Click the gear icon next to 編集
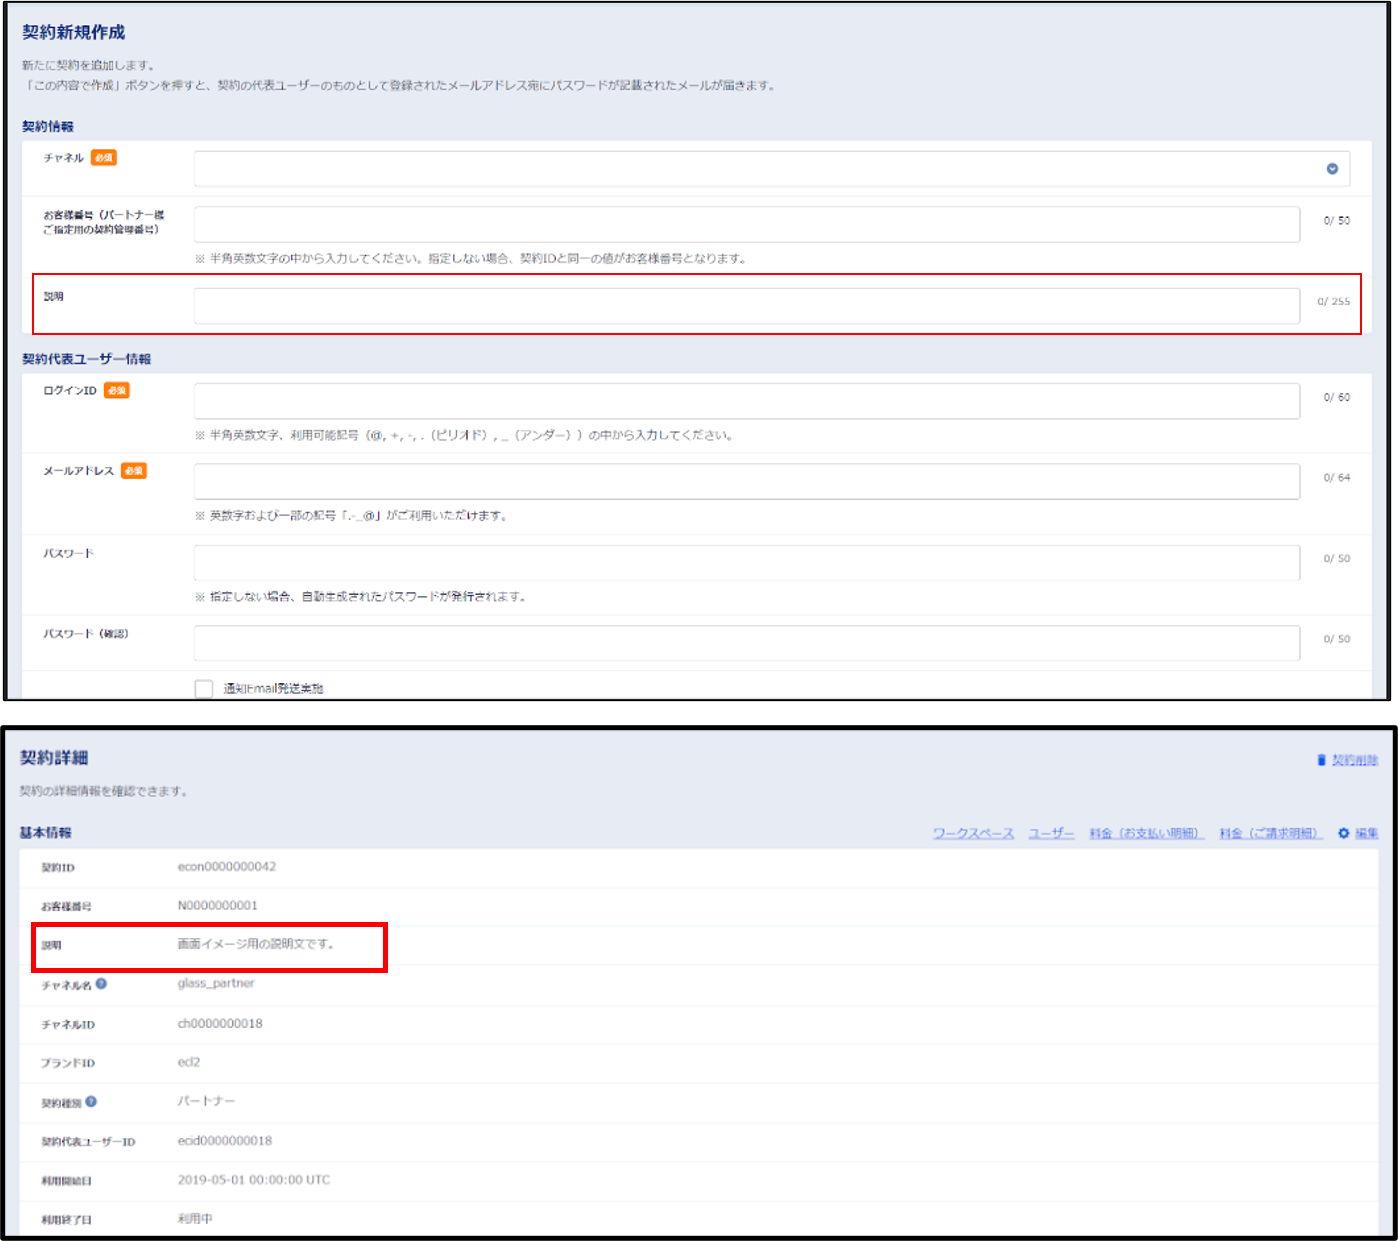The image size is (1398, 1241). point(1343,833)
